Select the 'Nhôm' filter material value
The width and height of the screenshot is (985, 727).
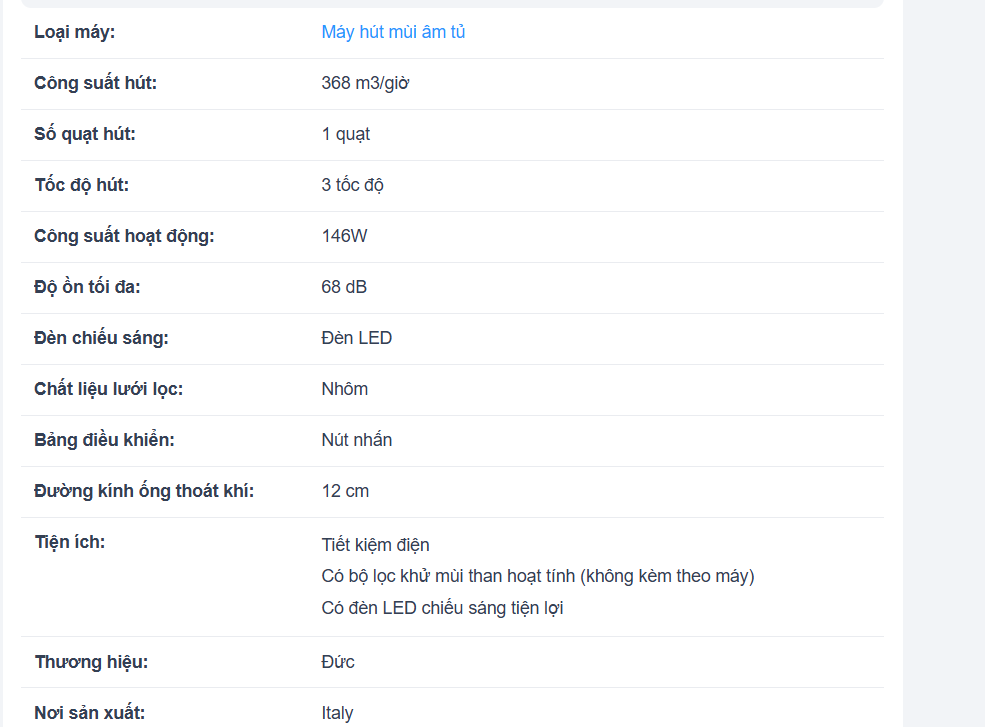(x=344, y=389)
